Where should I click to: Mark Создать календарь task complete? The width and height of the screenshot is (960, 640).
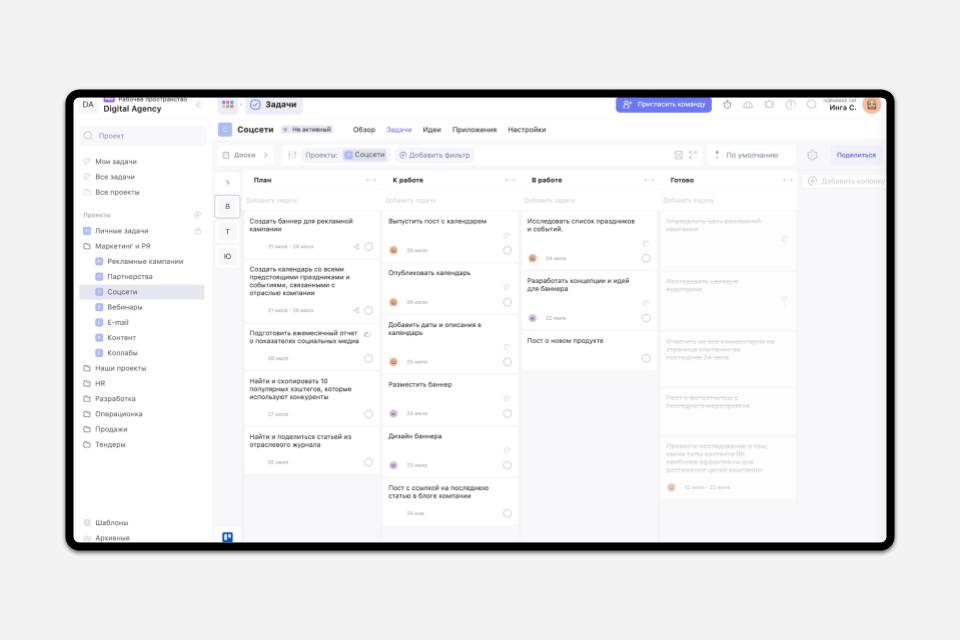pos(369,311)
